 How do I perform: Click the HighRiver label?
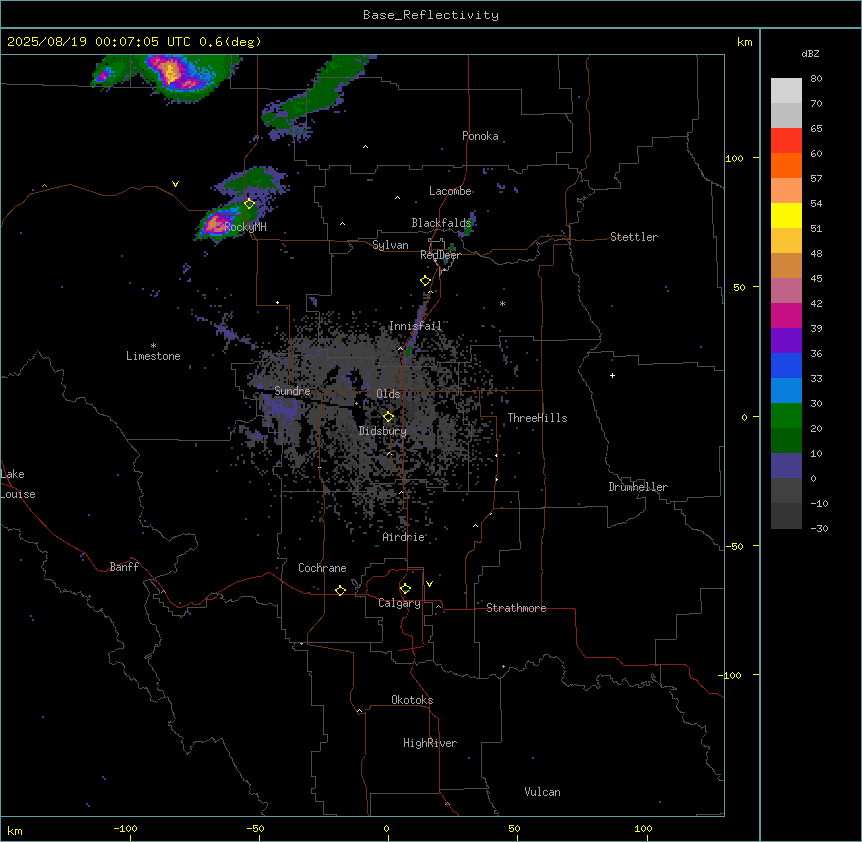430,743
